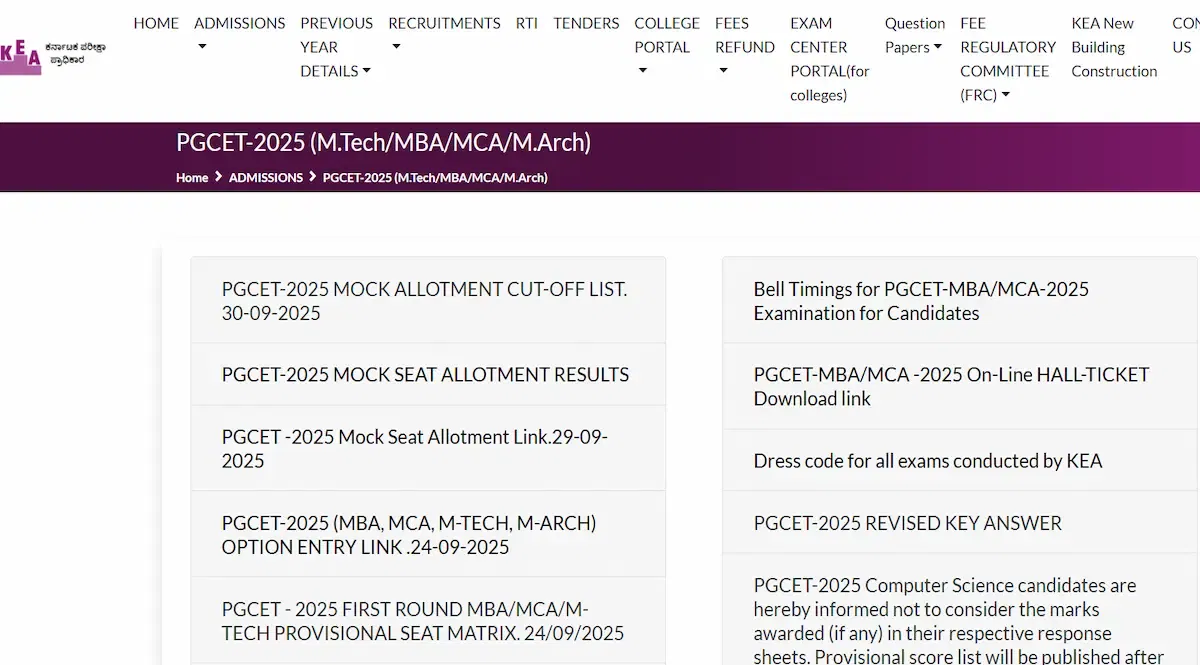1200x665 pixels.
Task: Open KEA New Building Construction link
Action: tap(1114, 47)
